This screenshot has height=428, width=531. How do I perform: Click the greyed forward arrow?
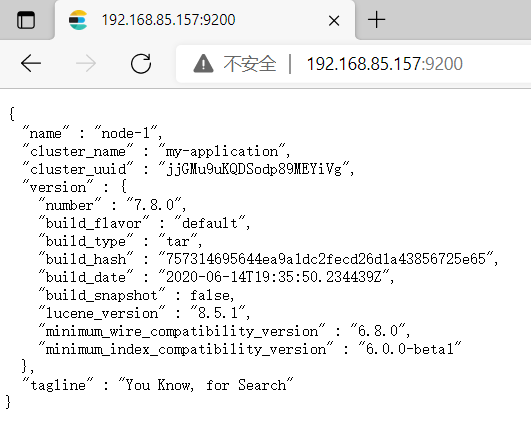pyautogui.click(x=86, y=63)
